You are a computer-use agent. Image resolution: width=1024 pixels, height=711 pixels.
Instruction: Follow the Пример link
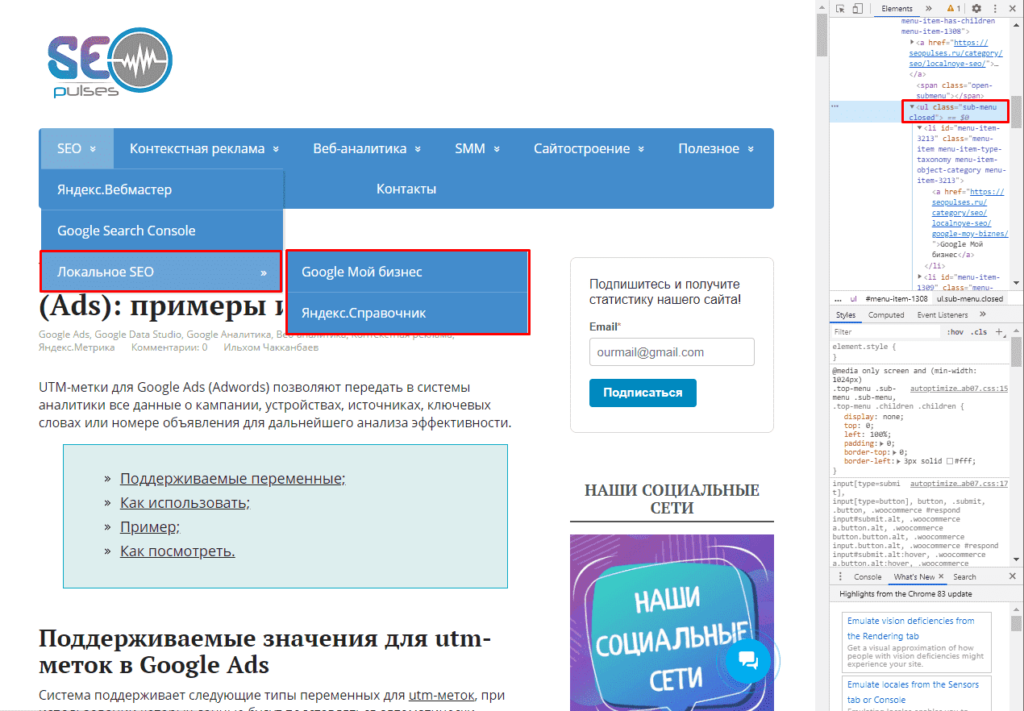pos(150,526)
